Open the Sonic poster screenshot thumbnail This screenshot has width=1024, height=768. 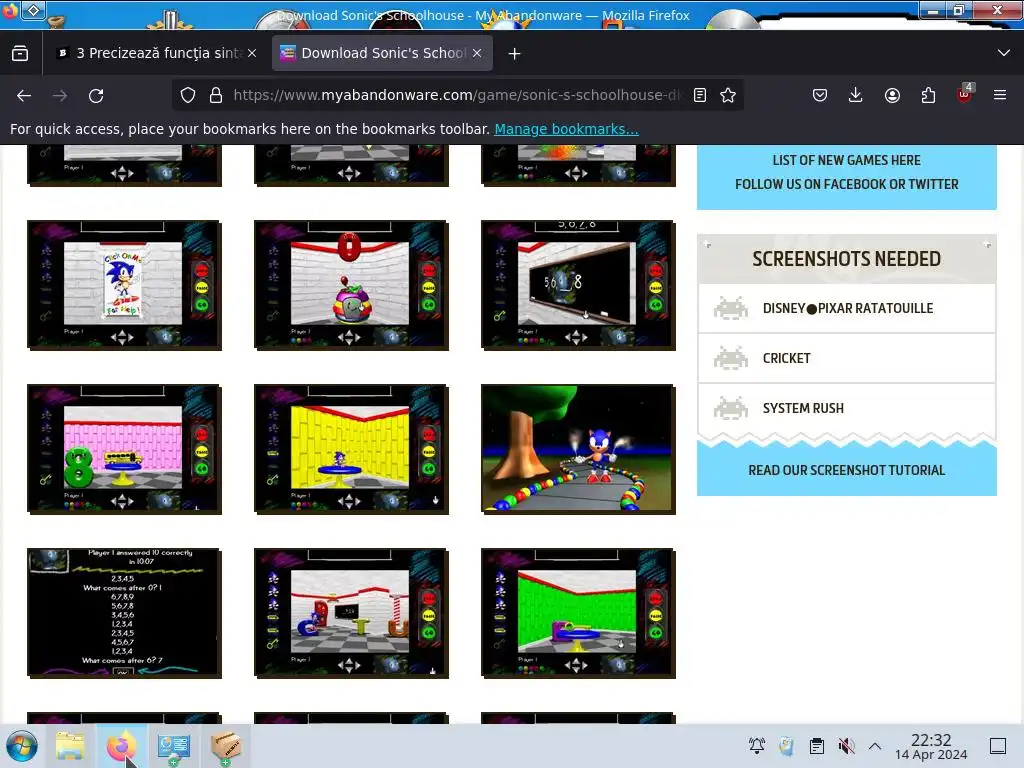(124, 285)
